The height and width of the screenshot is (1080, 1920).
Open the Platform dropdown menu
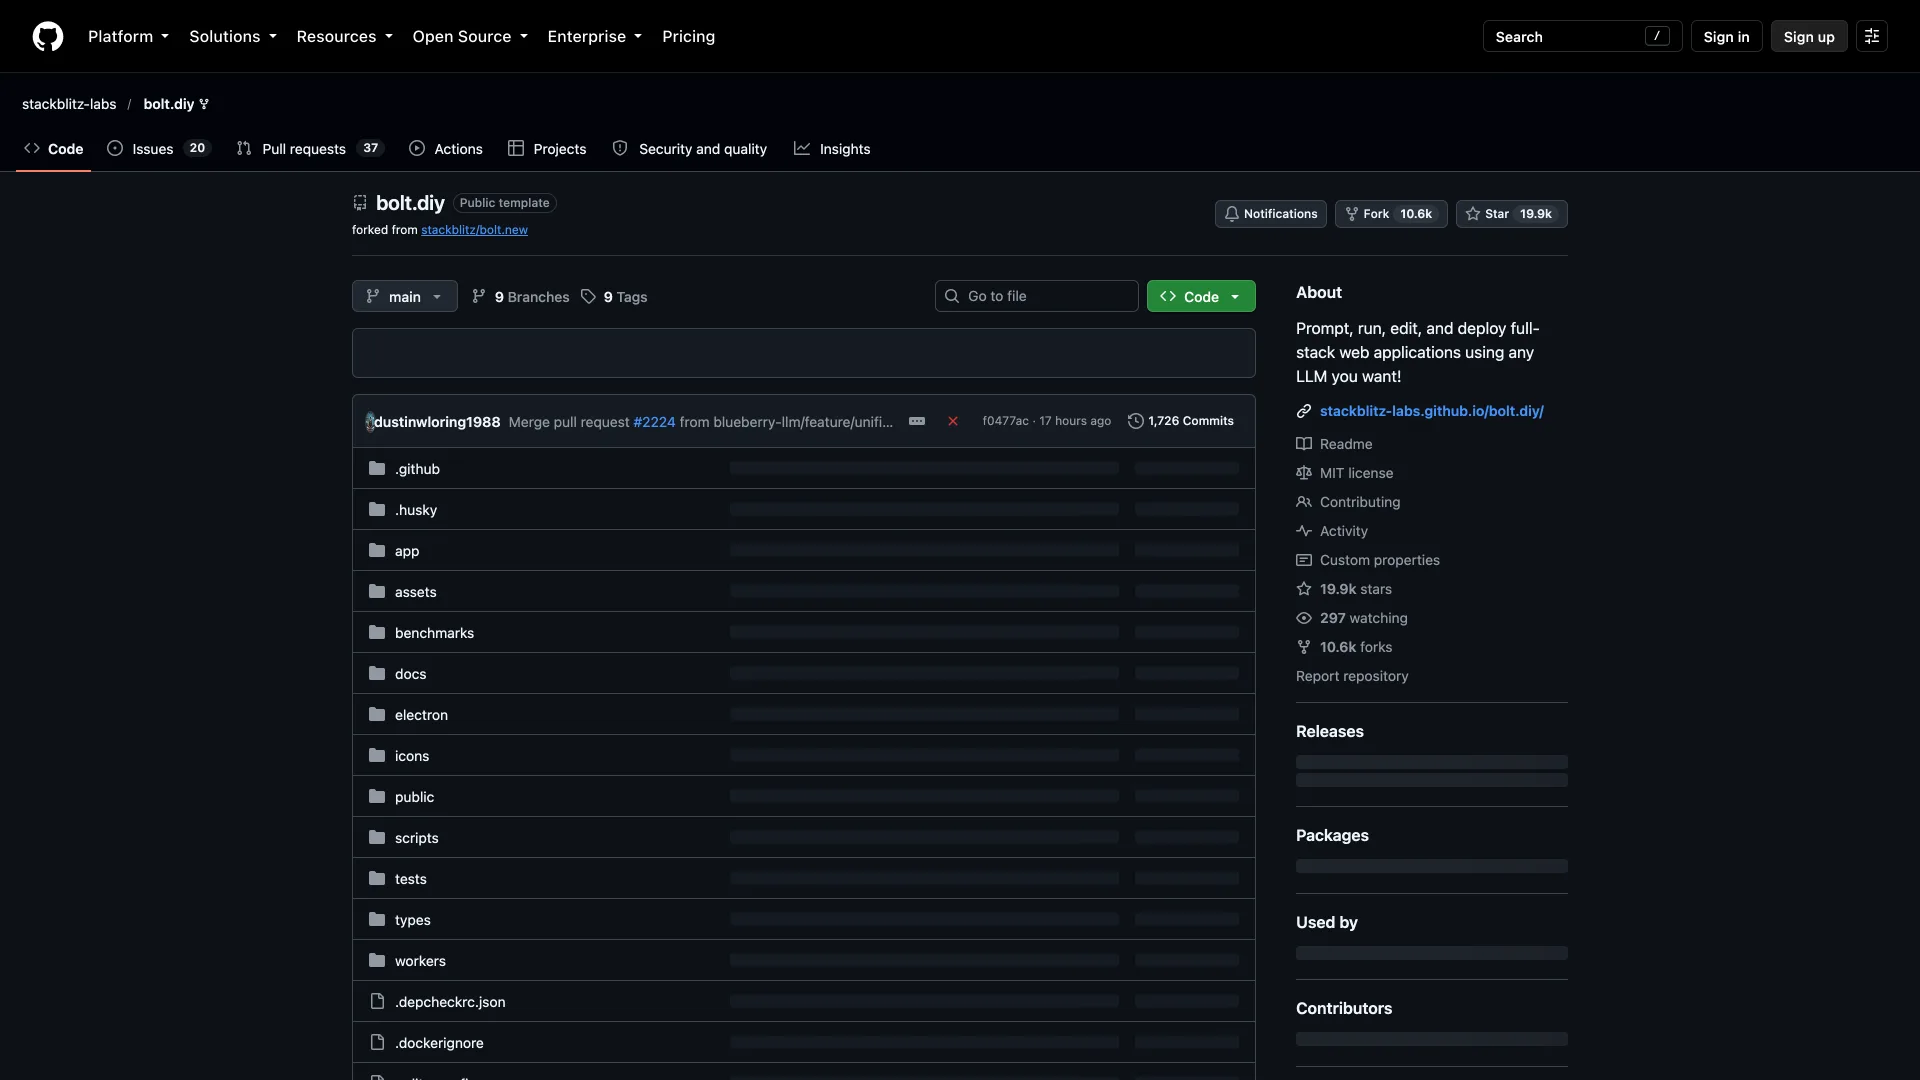(x=128, y=37)
